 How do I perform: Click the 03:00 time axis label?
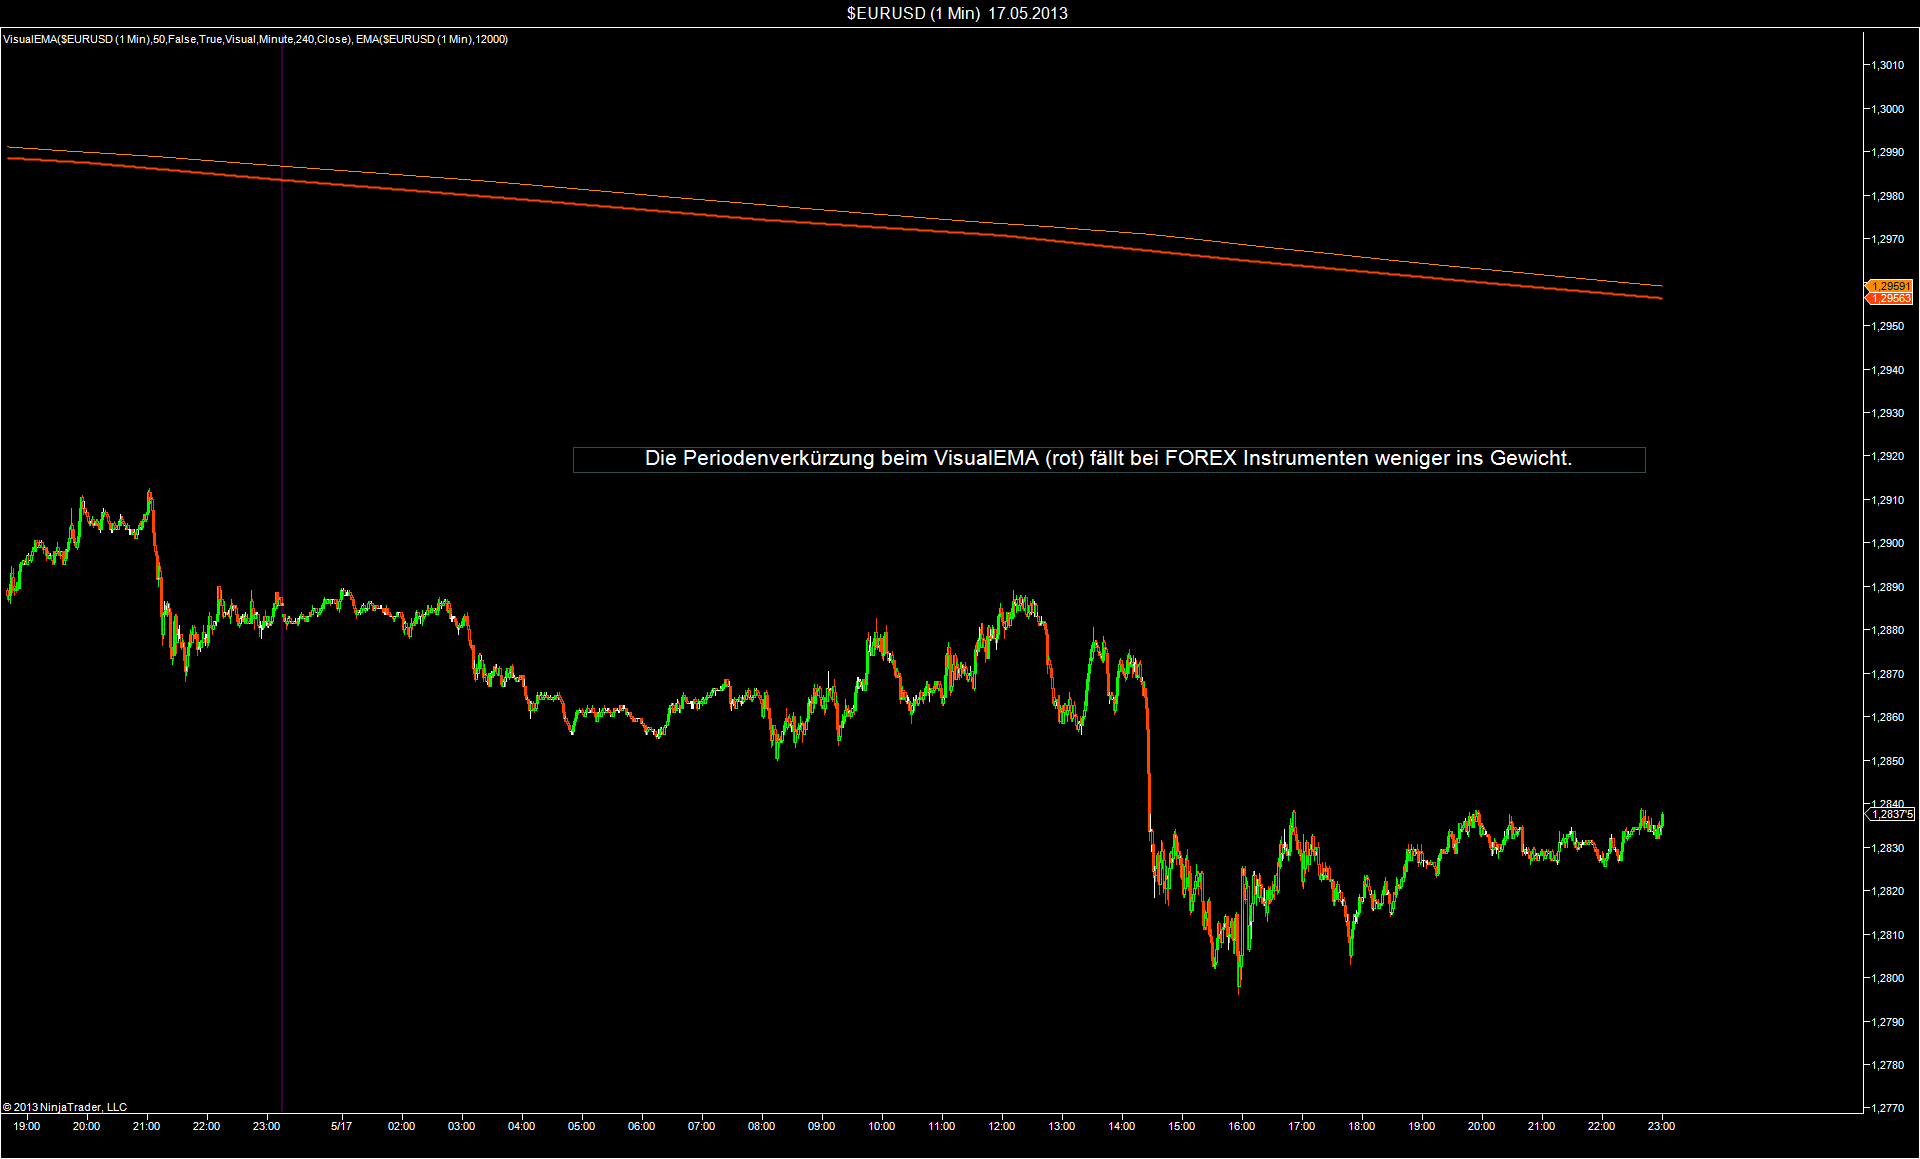pos(462,1126)
